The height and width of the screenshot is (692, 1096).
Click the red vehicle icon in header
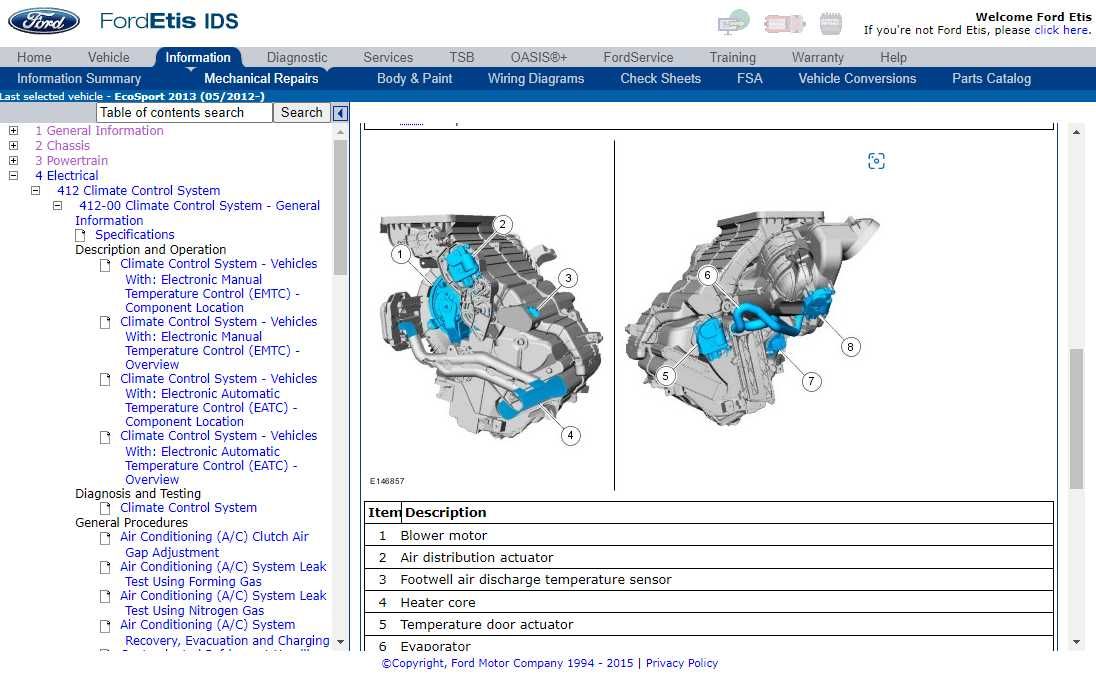[x=784, y=24]
